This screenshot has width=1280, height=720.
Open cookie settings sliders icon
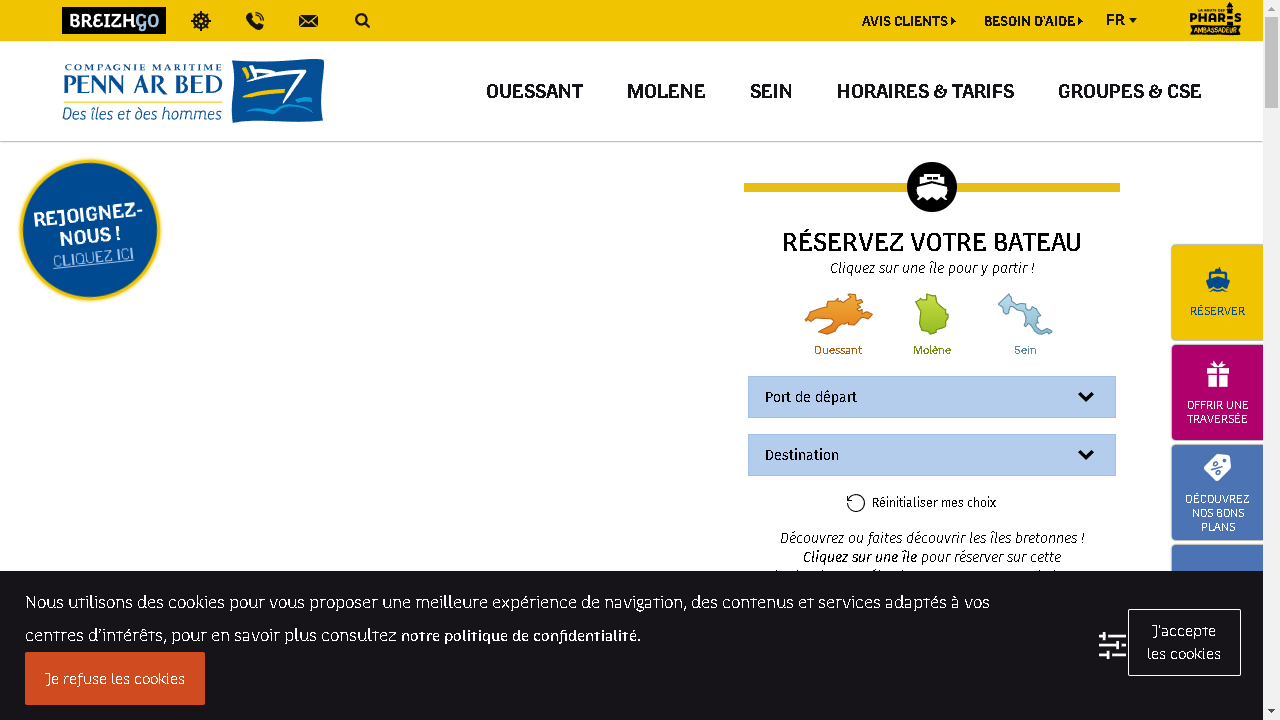pos(1112,645)
